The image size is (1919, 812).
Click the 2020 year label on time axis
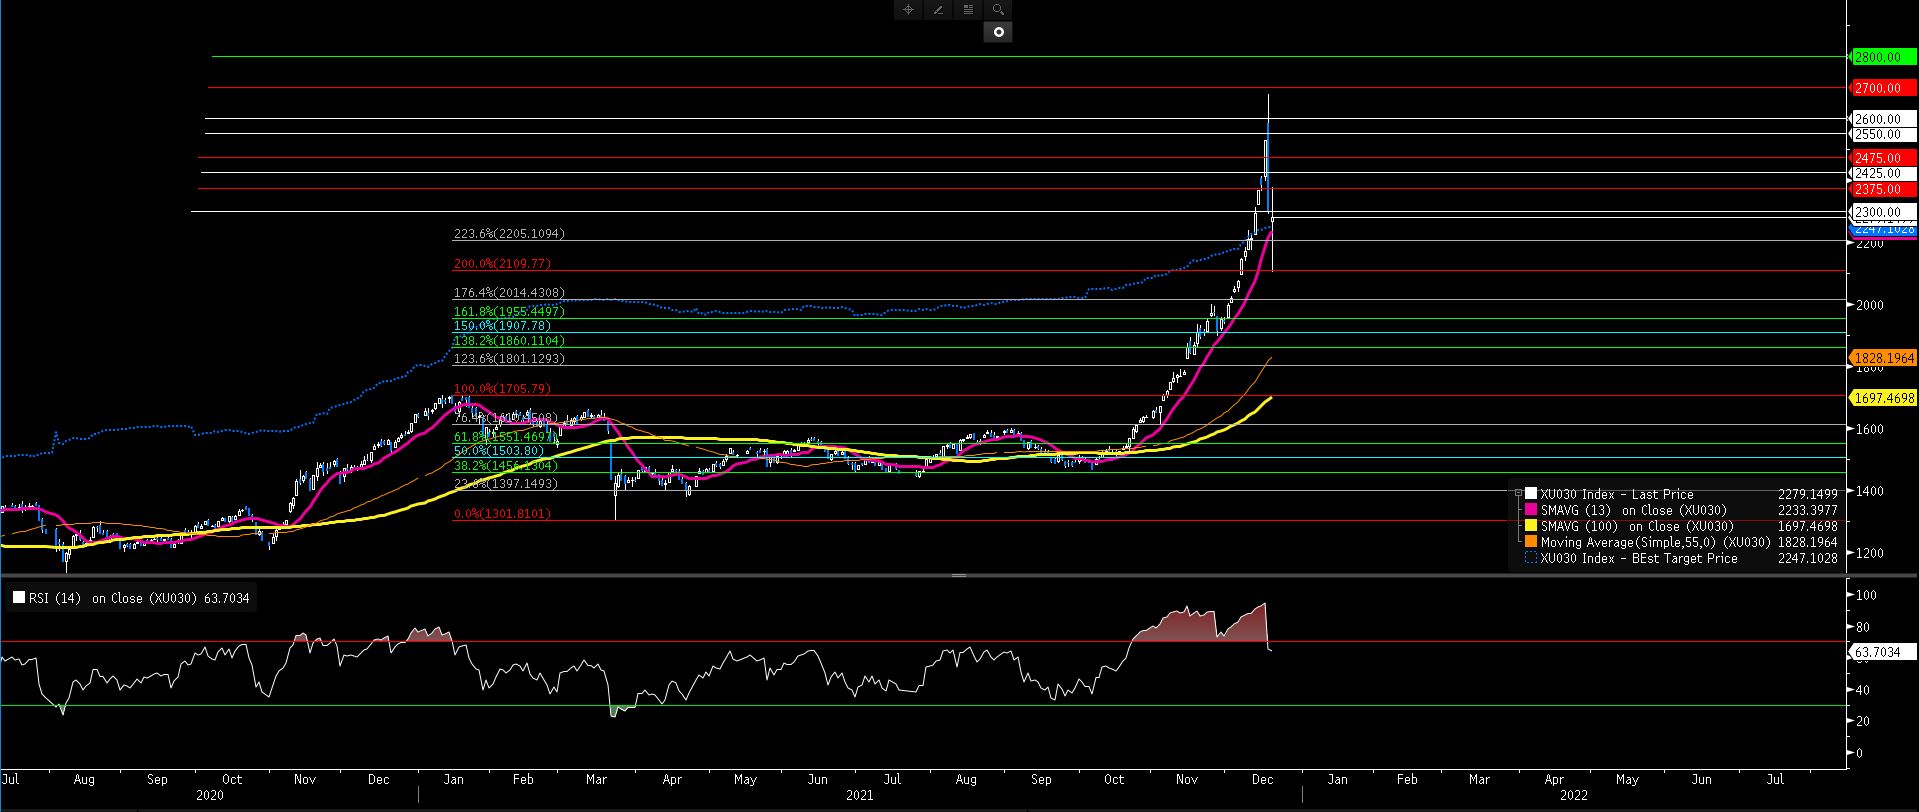(x=210, y=796)
